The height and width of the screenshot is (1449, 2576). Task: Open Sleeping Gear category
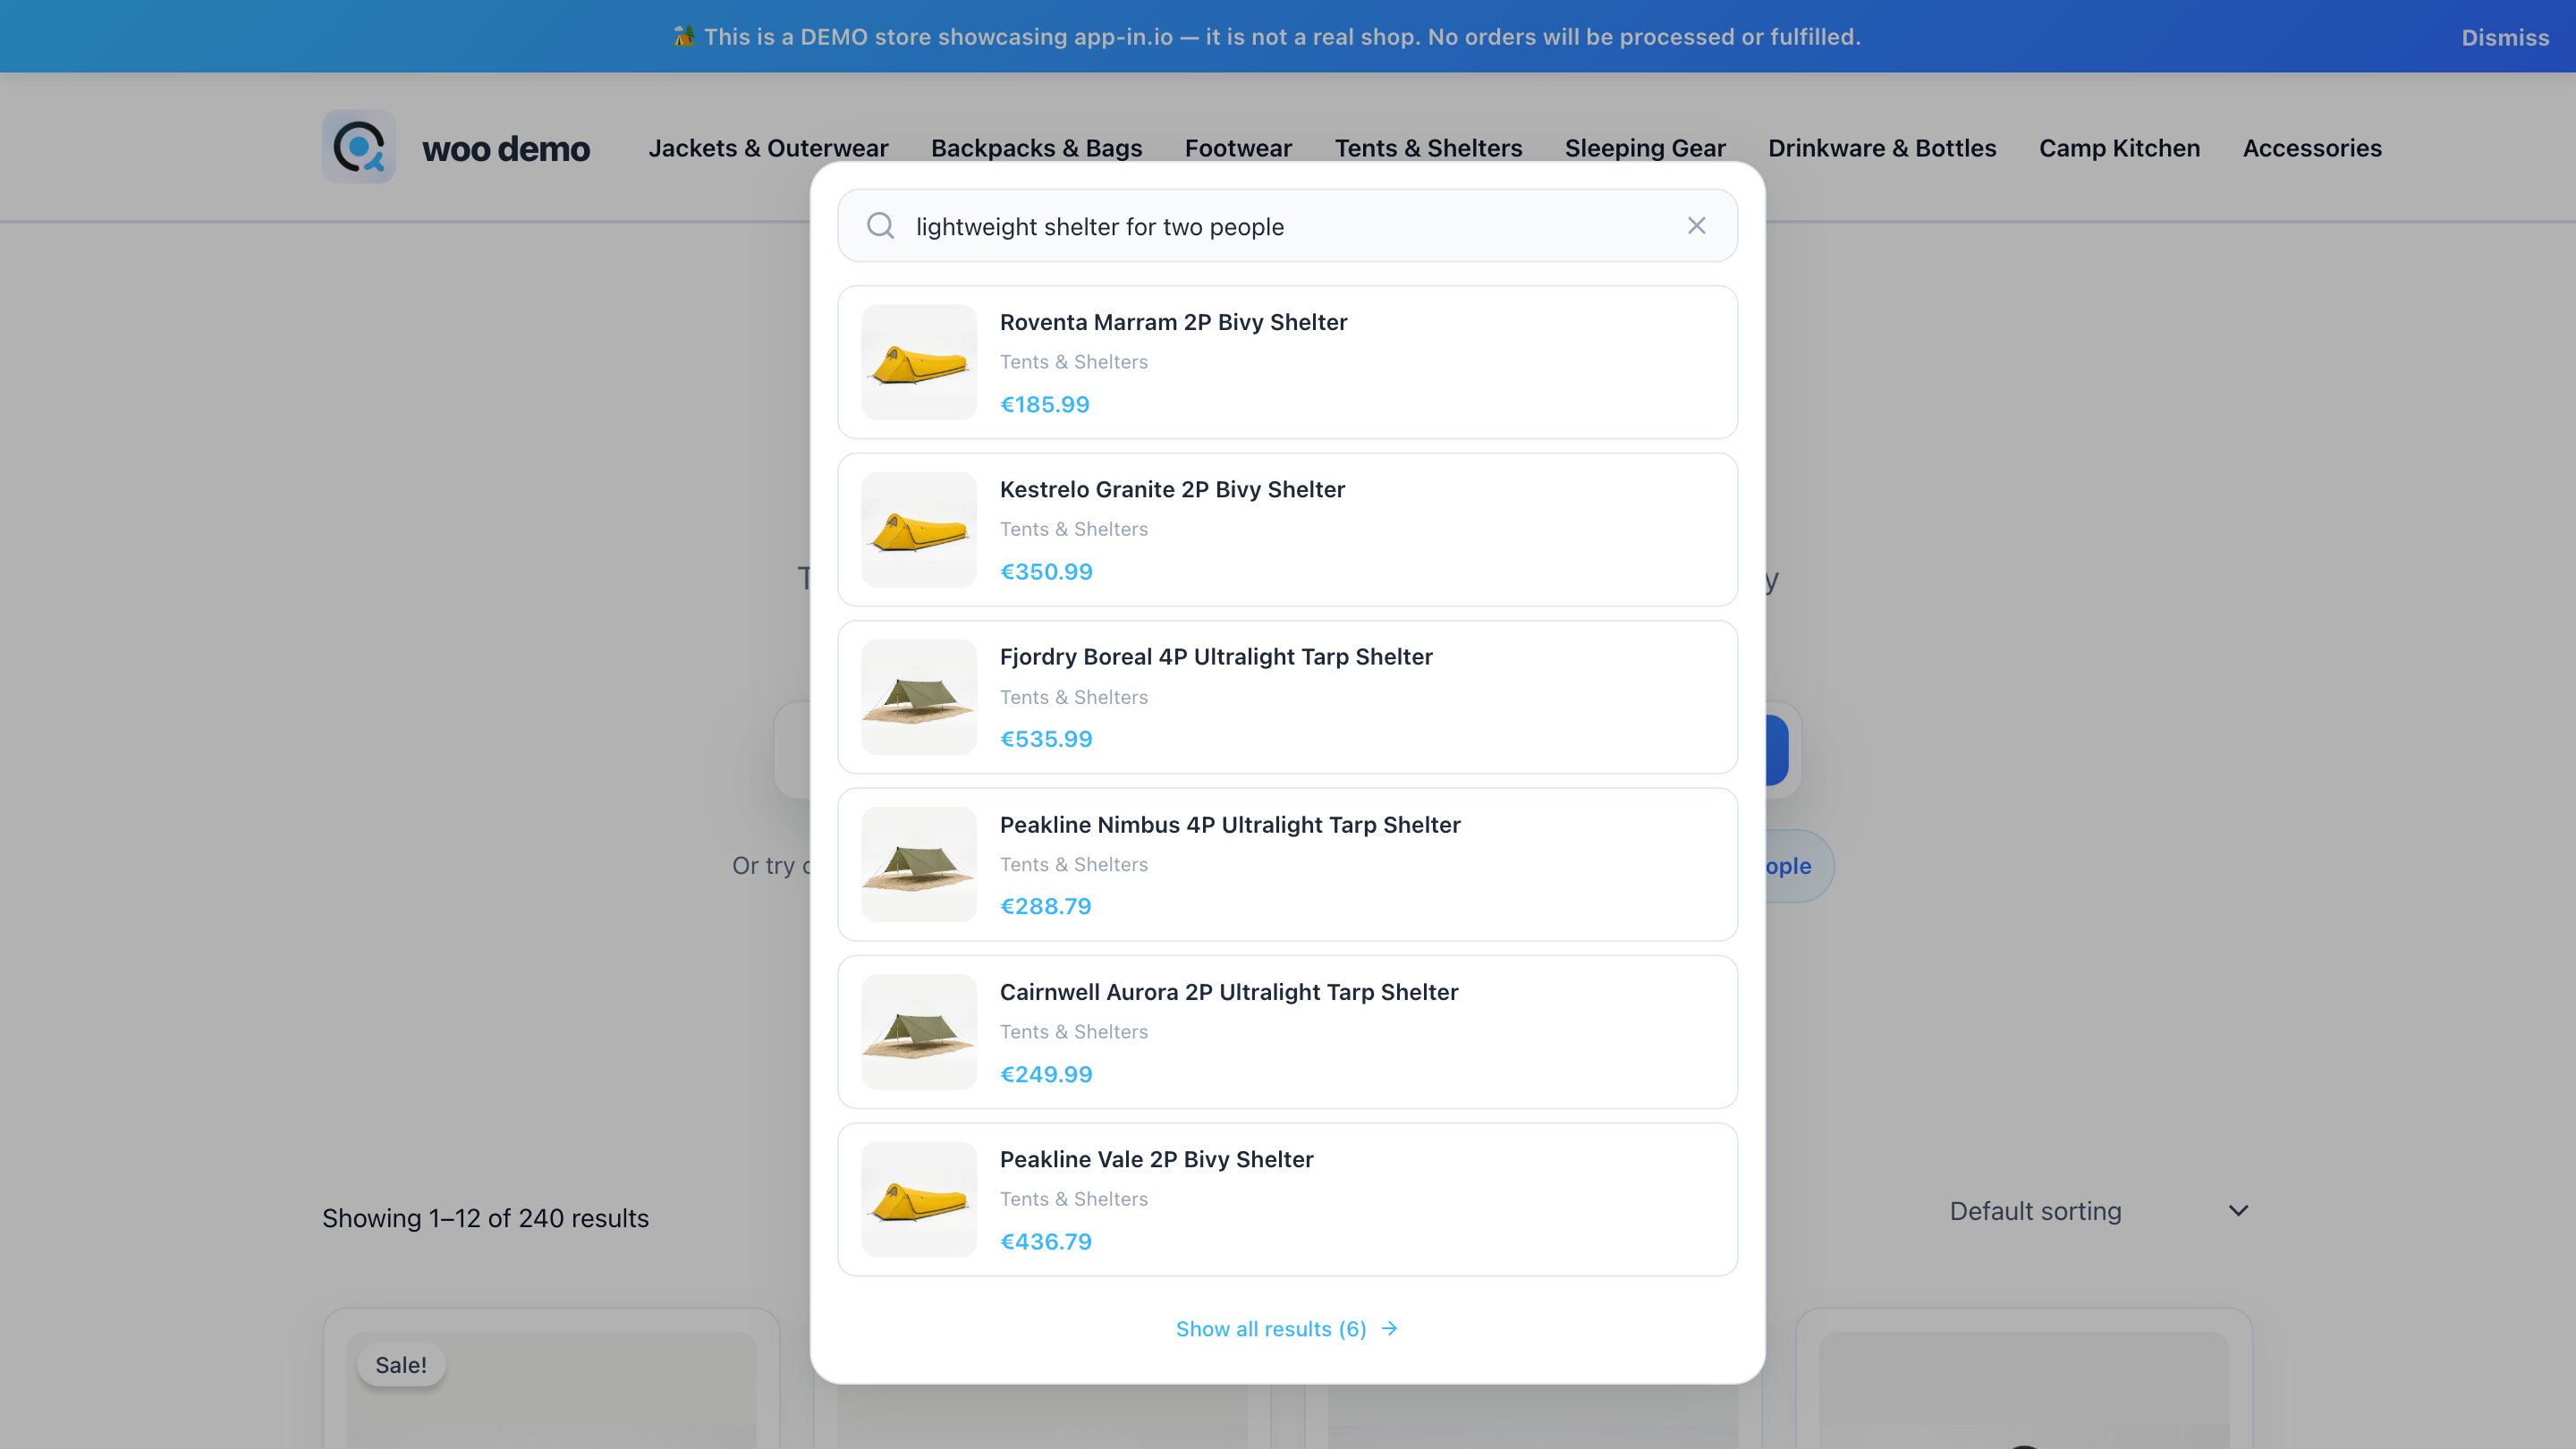point(1645,148)
